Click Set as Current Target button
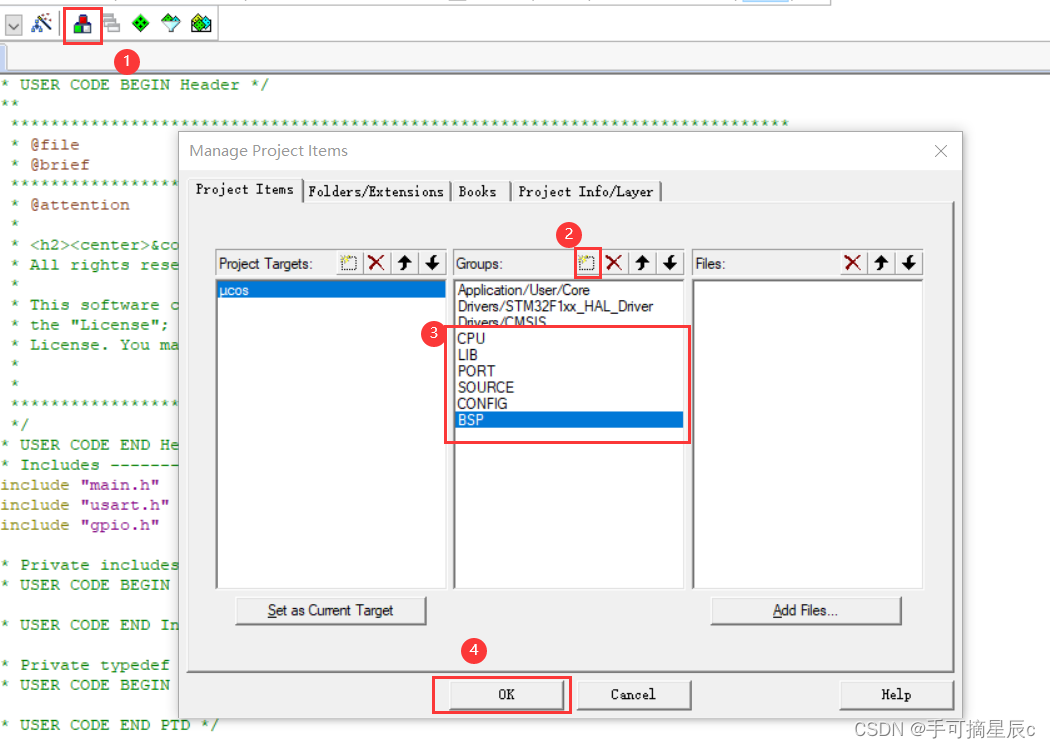Viewport: 1050px width, 748px height. (331, 610)
